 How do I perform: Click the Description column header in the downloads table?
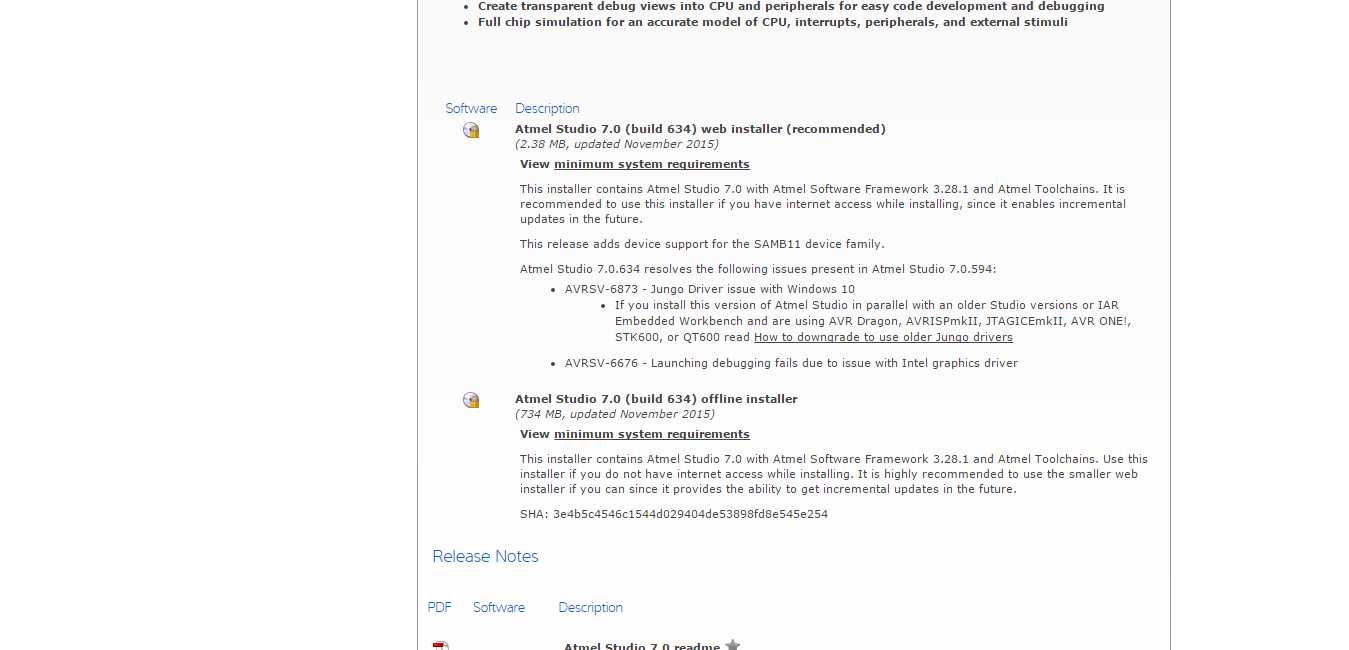(x=547, y=108)
